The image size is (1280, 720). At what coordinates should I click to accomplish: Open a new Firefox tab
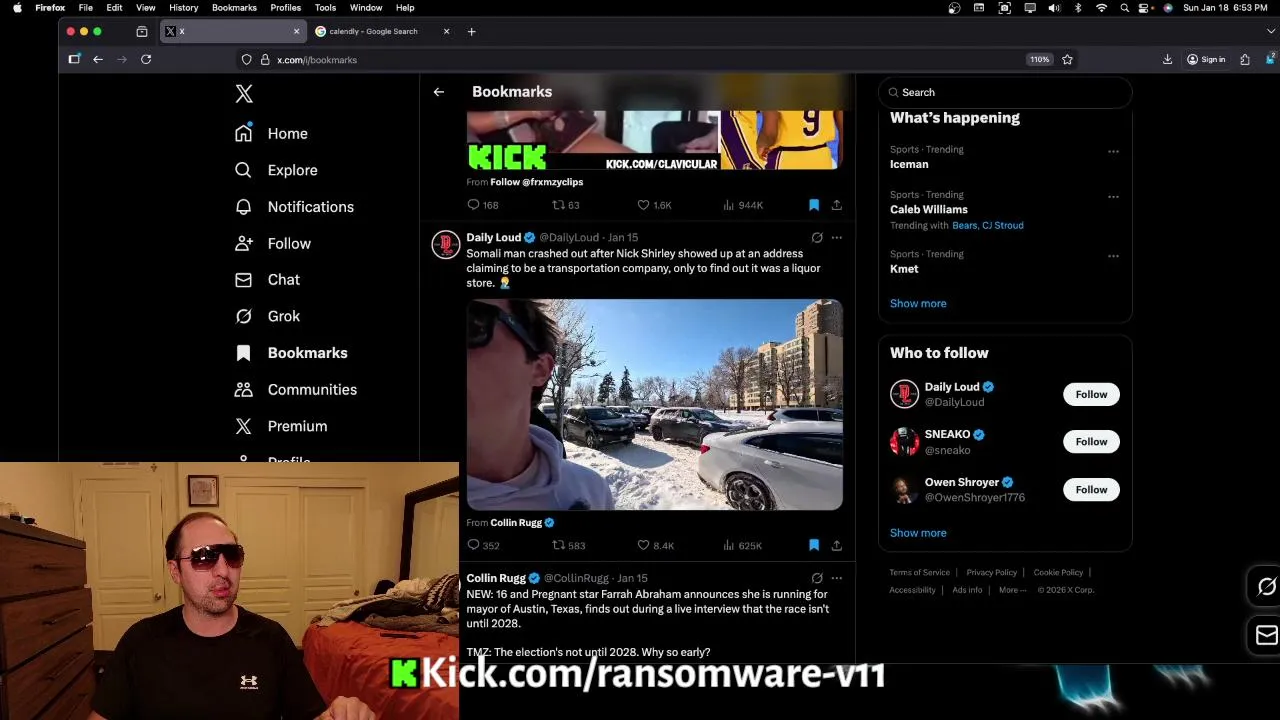(472, 31)
